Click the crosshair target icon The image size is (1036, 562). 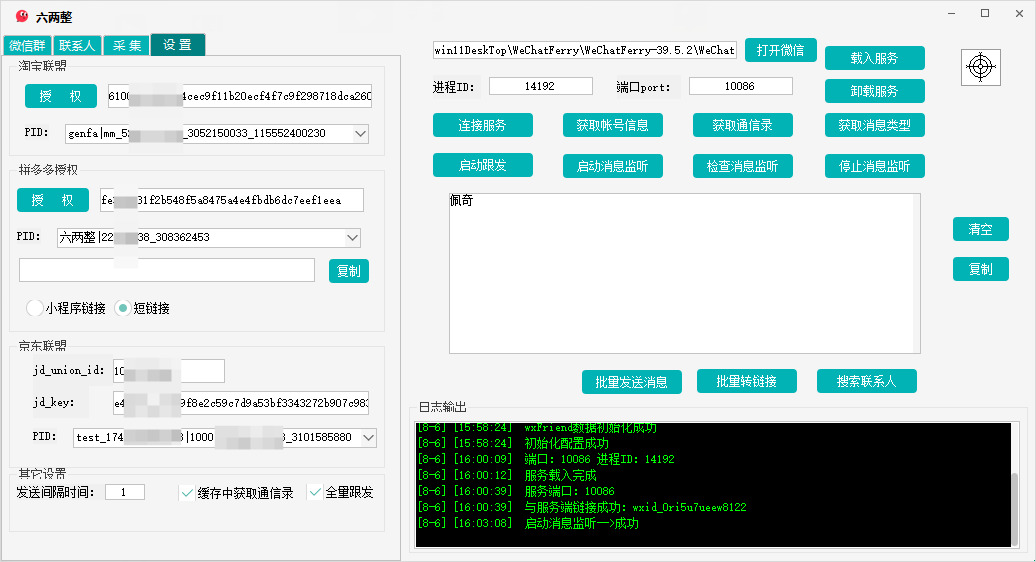tap(980, 67)
